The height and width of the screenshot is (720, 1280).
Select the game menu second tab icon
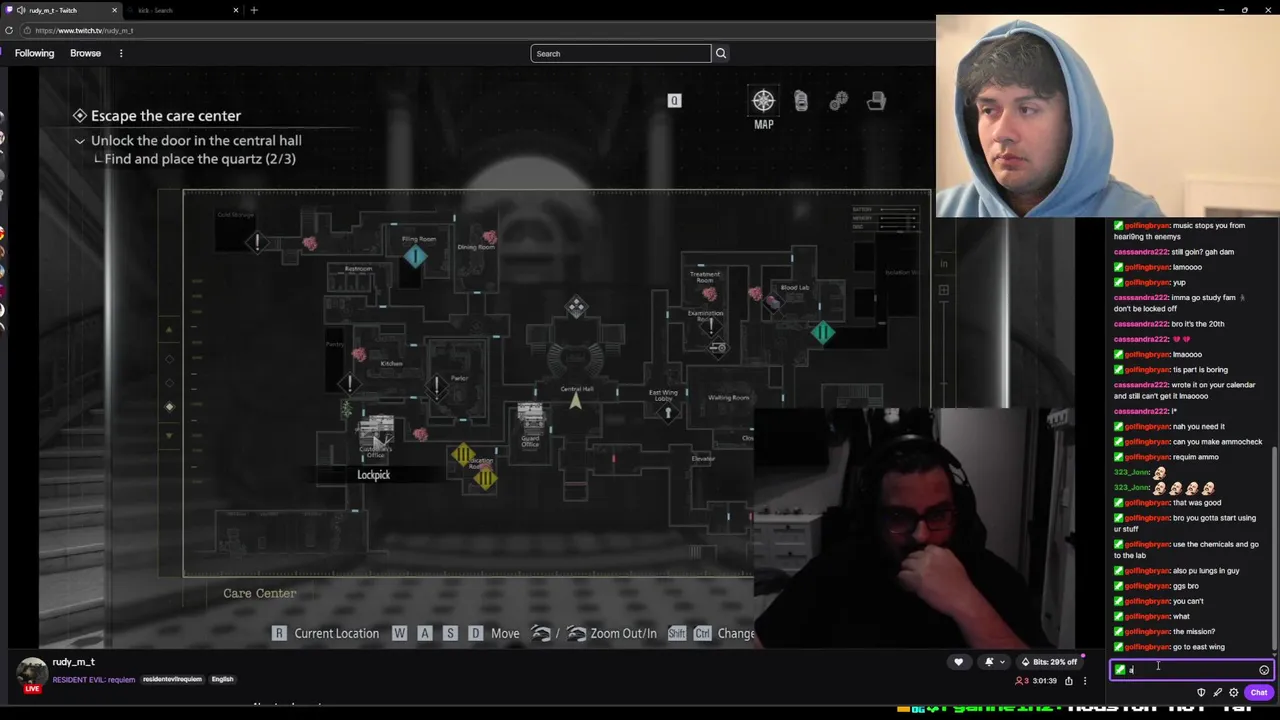click(x=801, y=101)
